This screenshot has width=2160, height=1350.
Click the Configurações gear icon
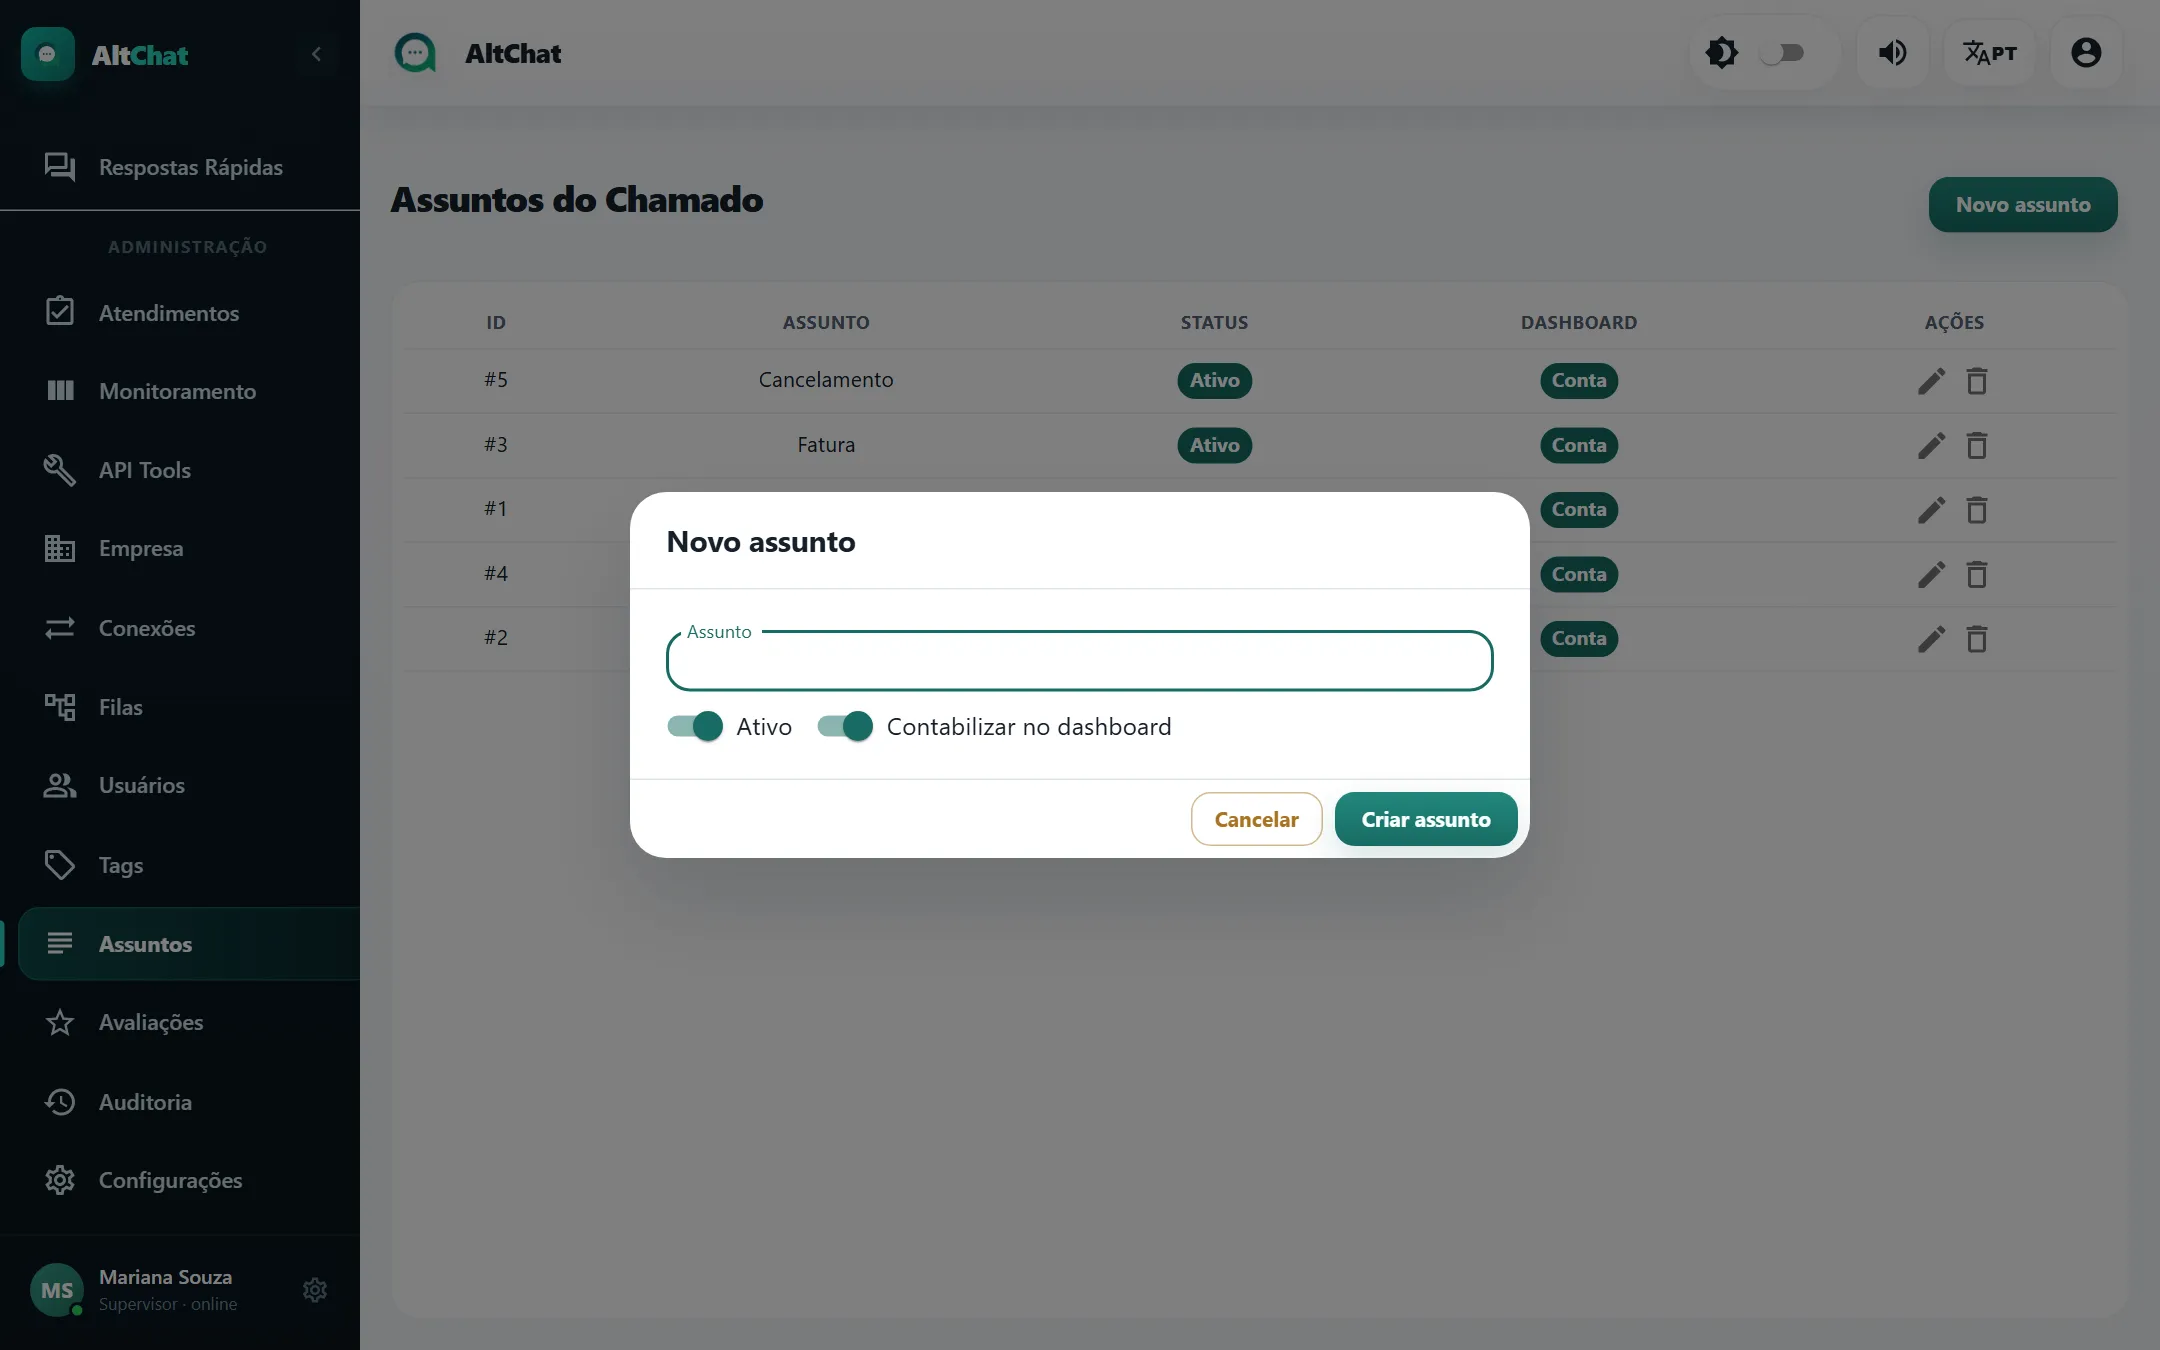coord(60,1180)
